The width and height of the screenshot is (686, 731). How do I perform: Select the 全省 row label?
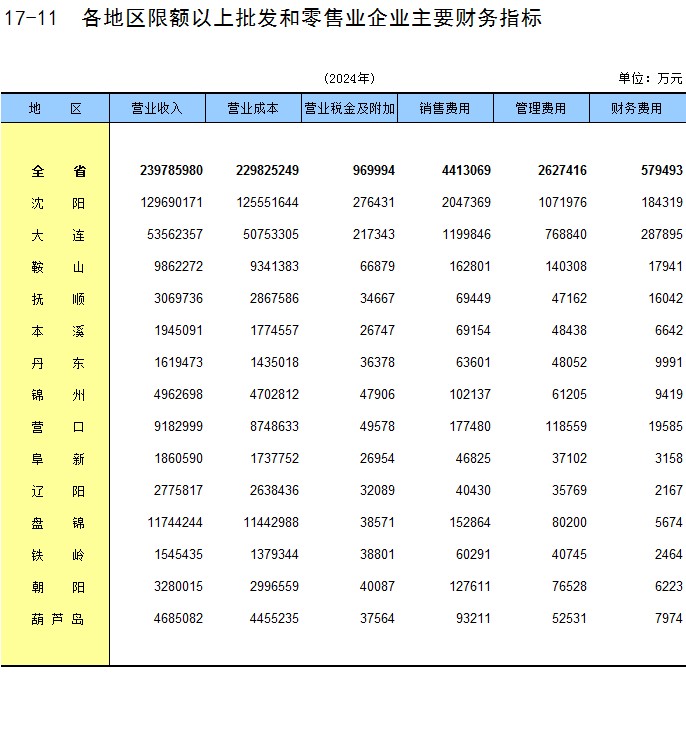point(58,171)
